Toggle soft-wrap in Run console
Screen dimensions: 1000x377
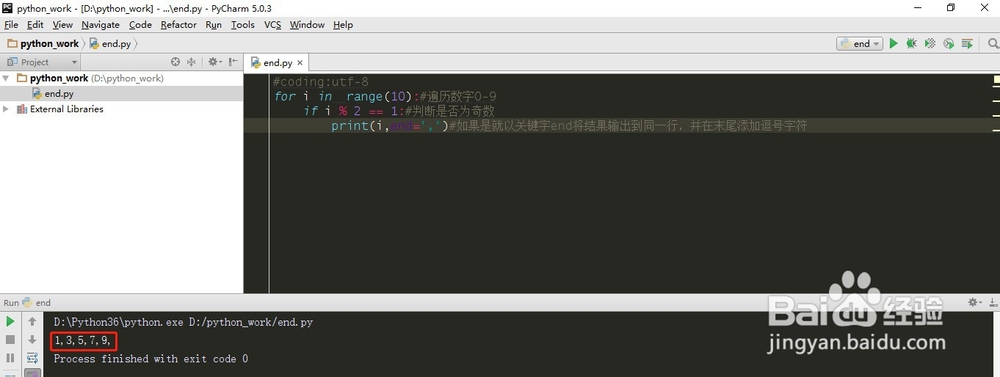(32, 358)
